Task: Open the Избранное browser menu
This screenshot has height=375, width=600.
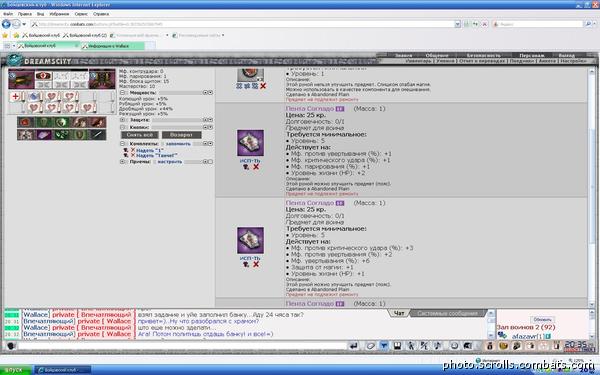Action: 59,14
